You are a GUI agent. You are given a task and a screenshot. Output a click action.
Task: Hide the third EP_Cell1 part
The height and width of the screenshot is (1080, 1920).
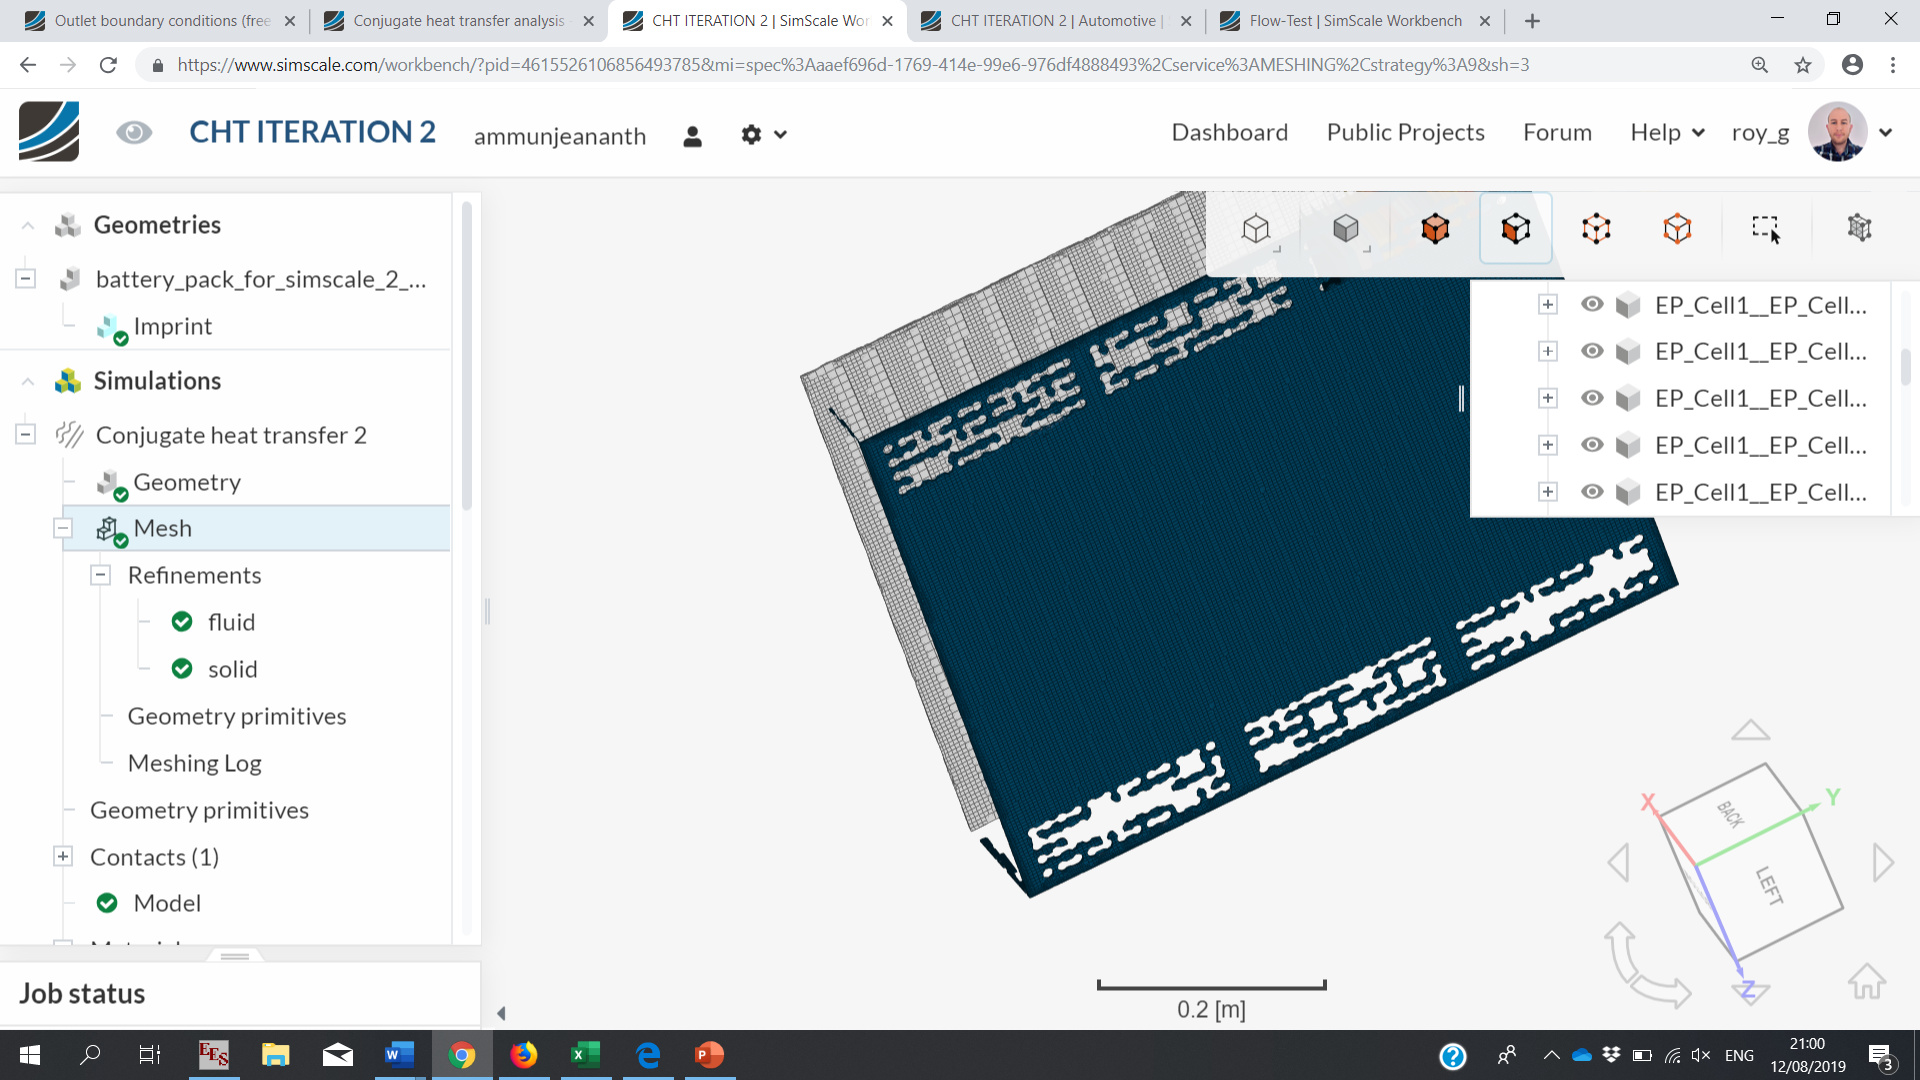tap(1592, 398)
